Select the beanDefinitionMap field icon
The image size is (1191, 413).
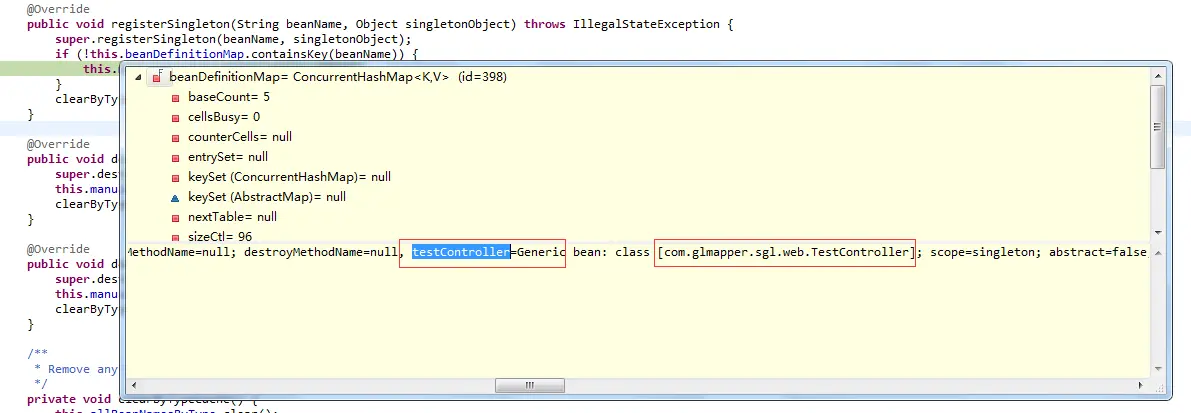(158, 77)
